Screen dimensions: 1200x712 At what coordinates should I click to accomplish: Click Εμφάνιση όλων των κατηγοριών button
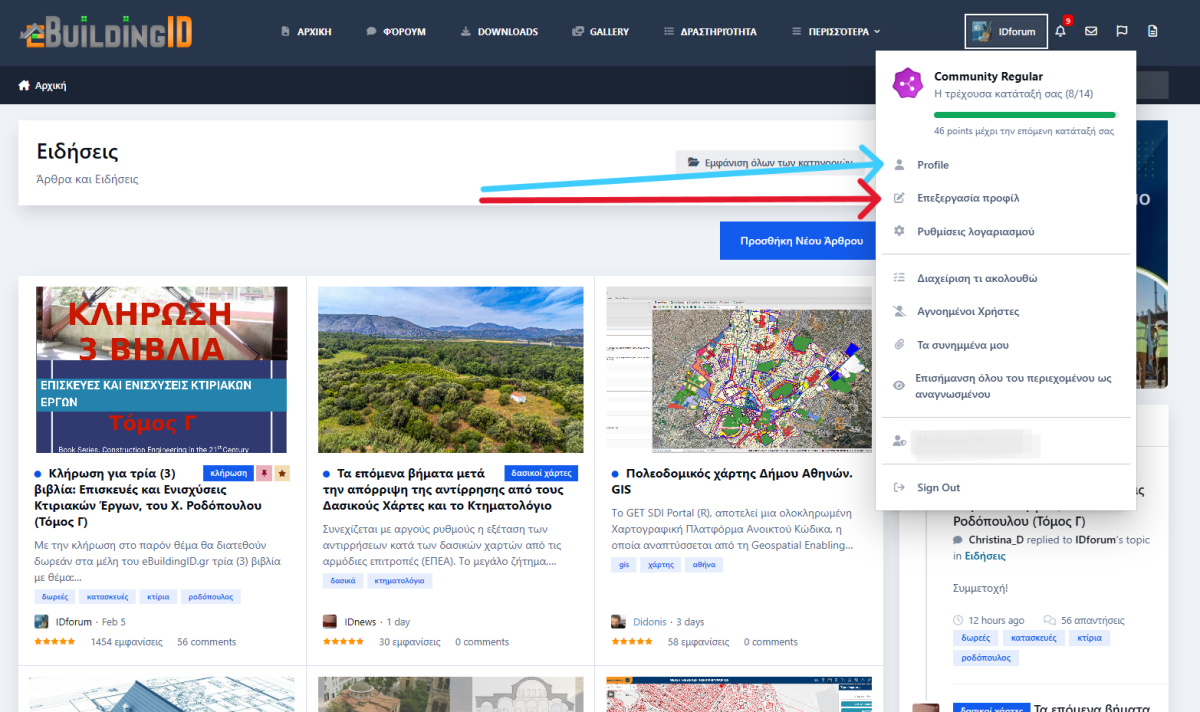click(x=770, y=162)
